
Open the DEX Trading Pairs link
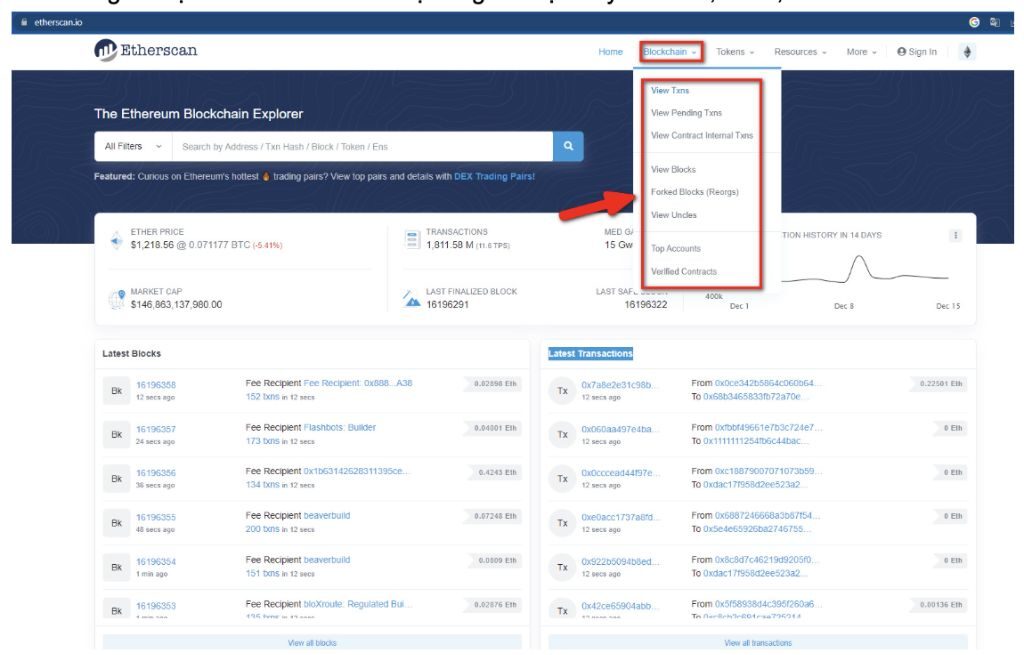494,176
